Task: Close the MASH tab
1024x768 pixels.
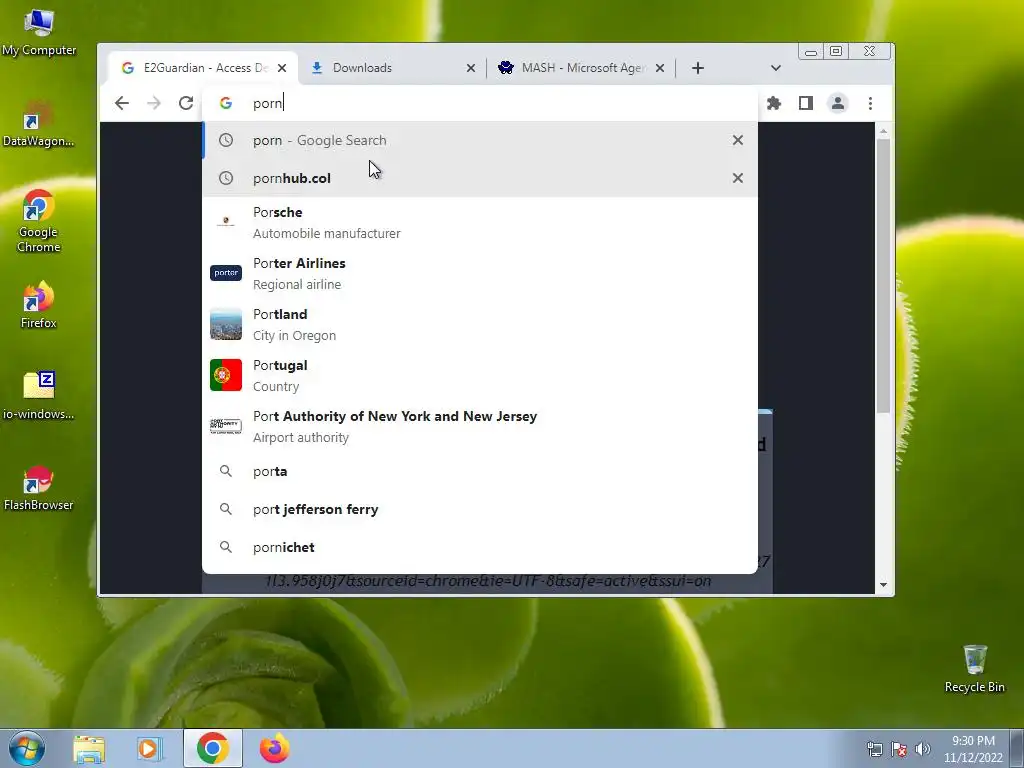Action: [x=660, y=68]
